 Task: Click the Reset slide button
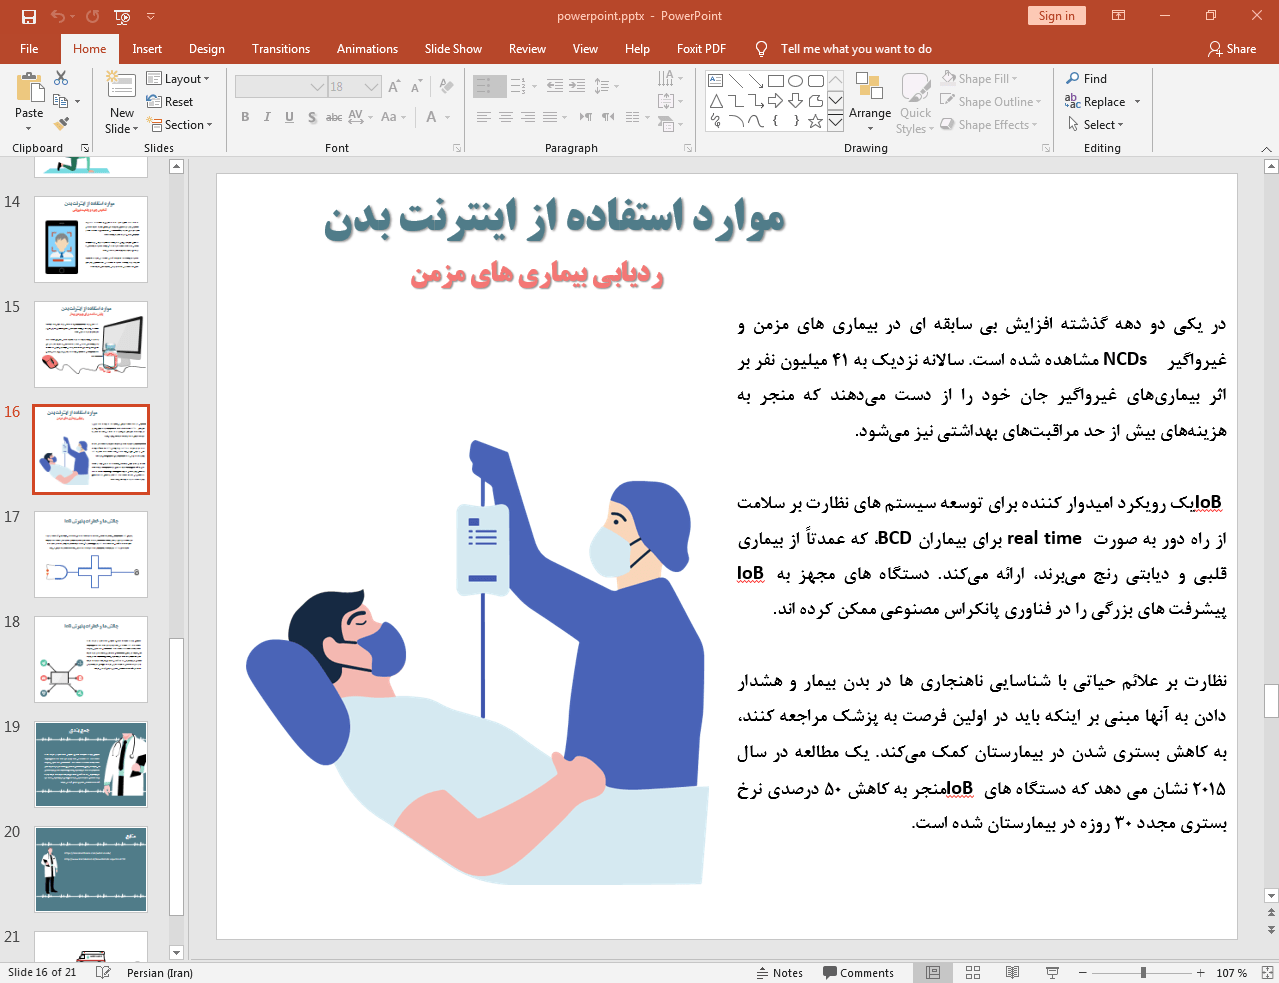[x=170, y=101]
